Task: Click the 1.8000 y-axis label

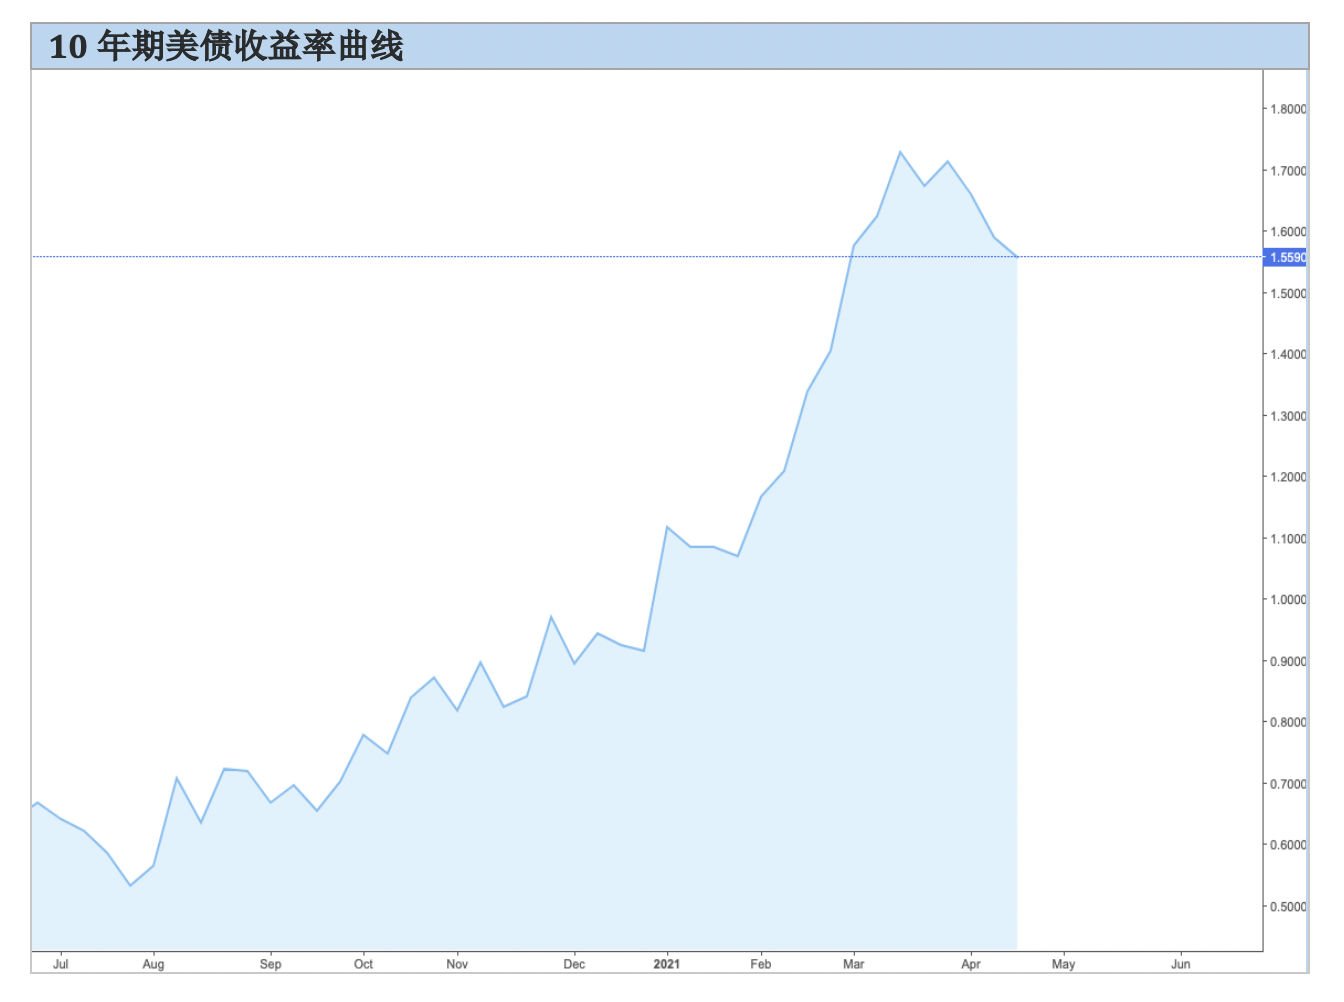Action: (1288, 109)
